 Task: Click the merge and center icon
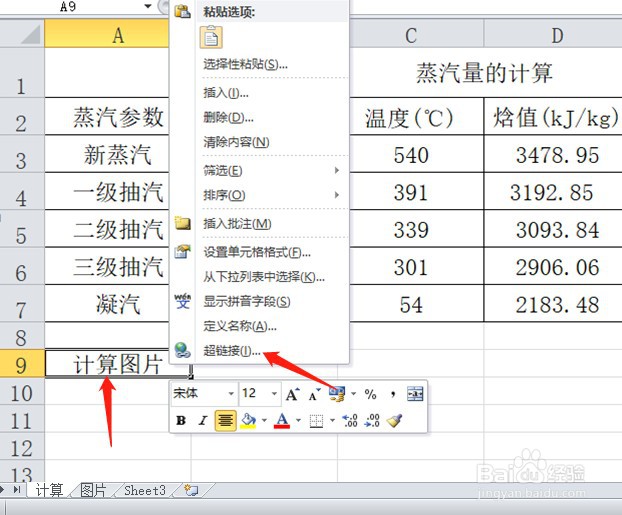[x=415, y=394]
